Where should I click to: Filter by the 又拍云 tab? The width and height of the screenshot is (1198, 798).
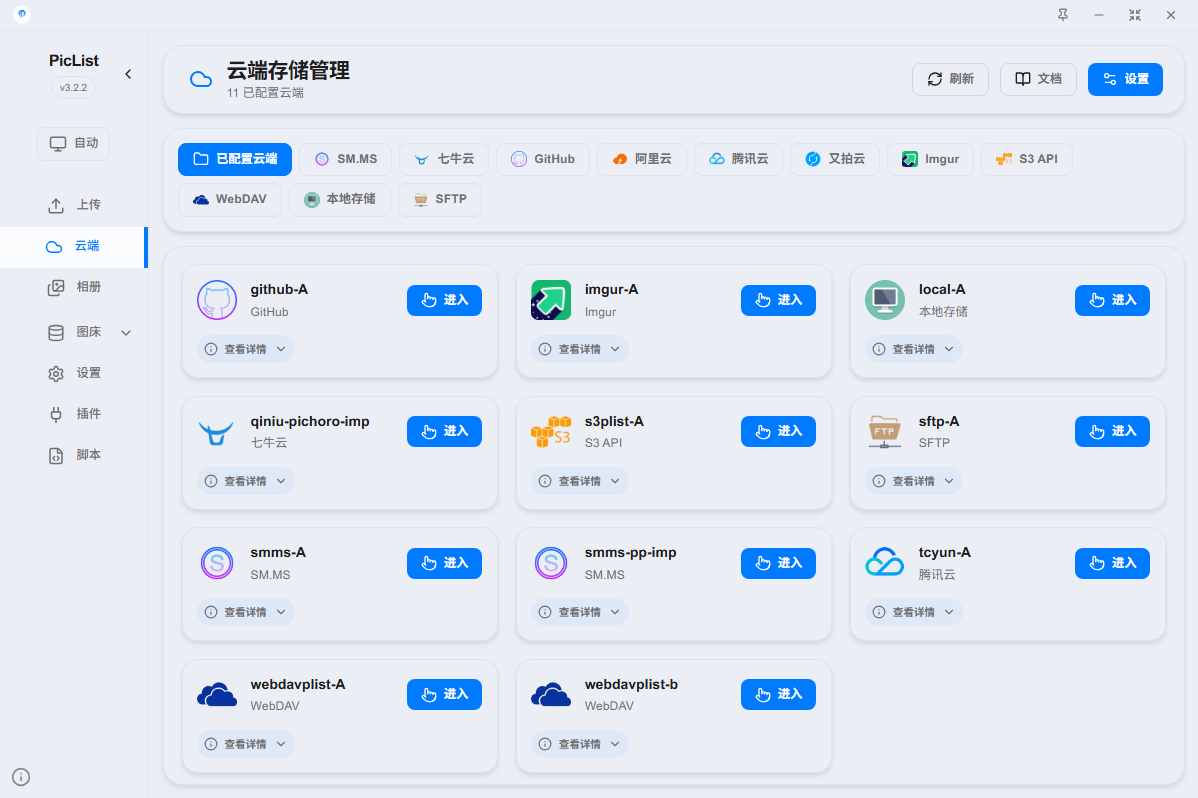coord(835,159)
